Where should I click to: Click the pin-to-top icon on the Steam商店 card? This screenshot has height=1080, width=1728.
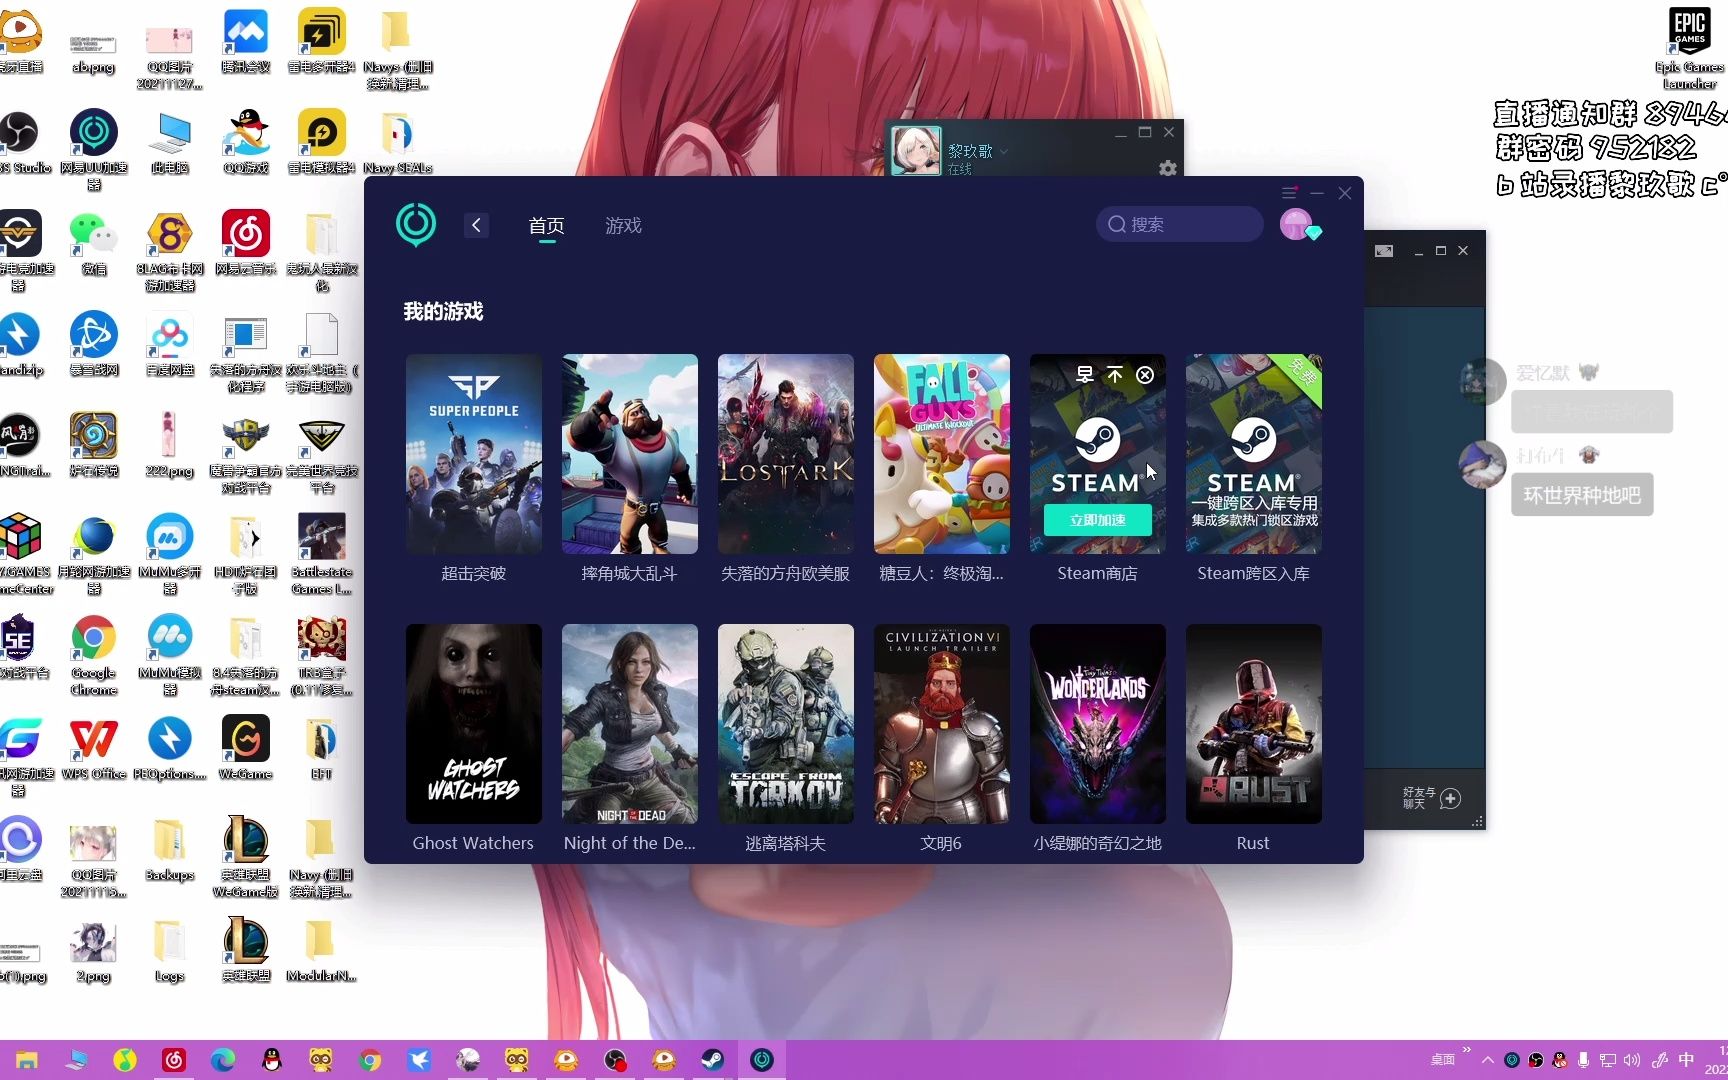coord(1115,375)
